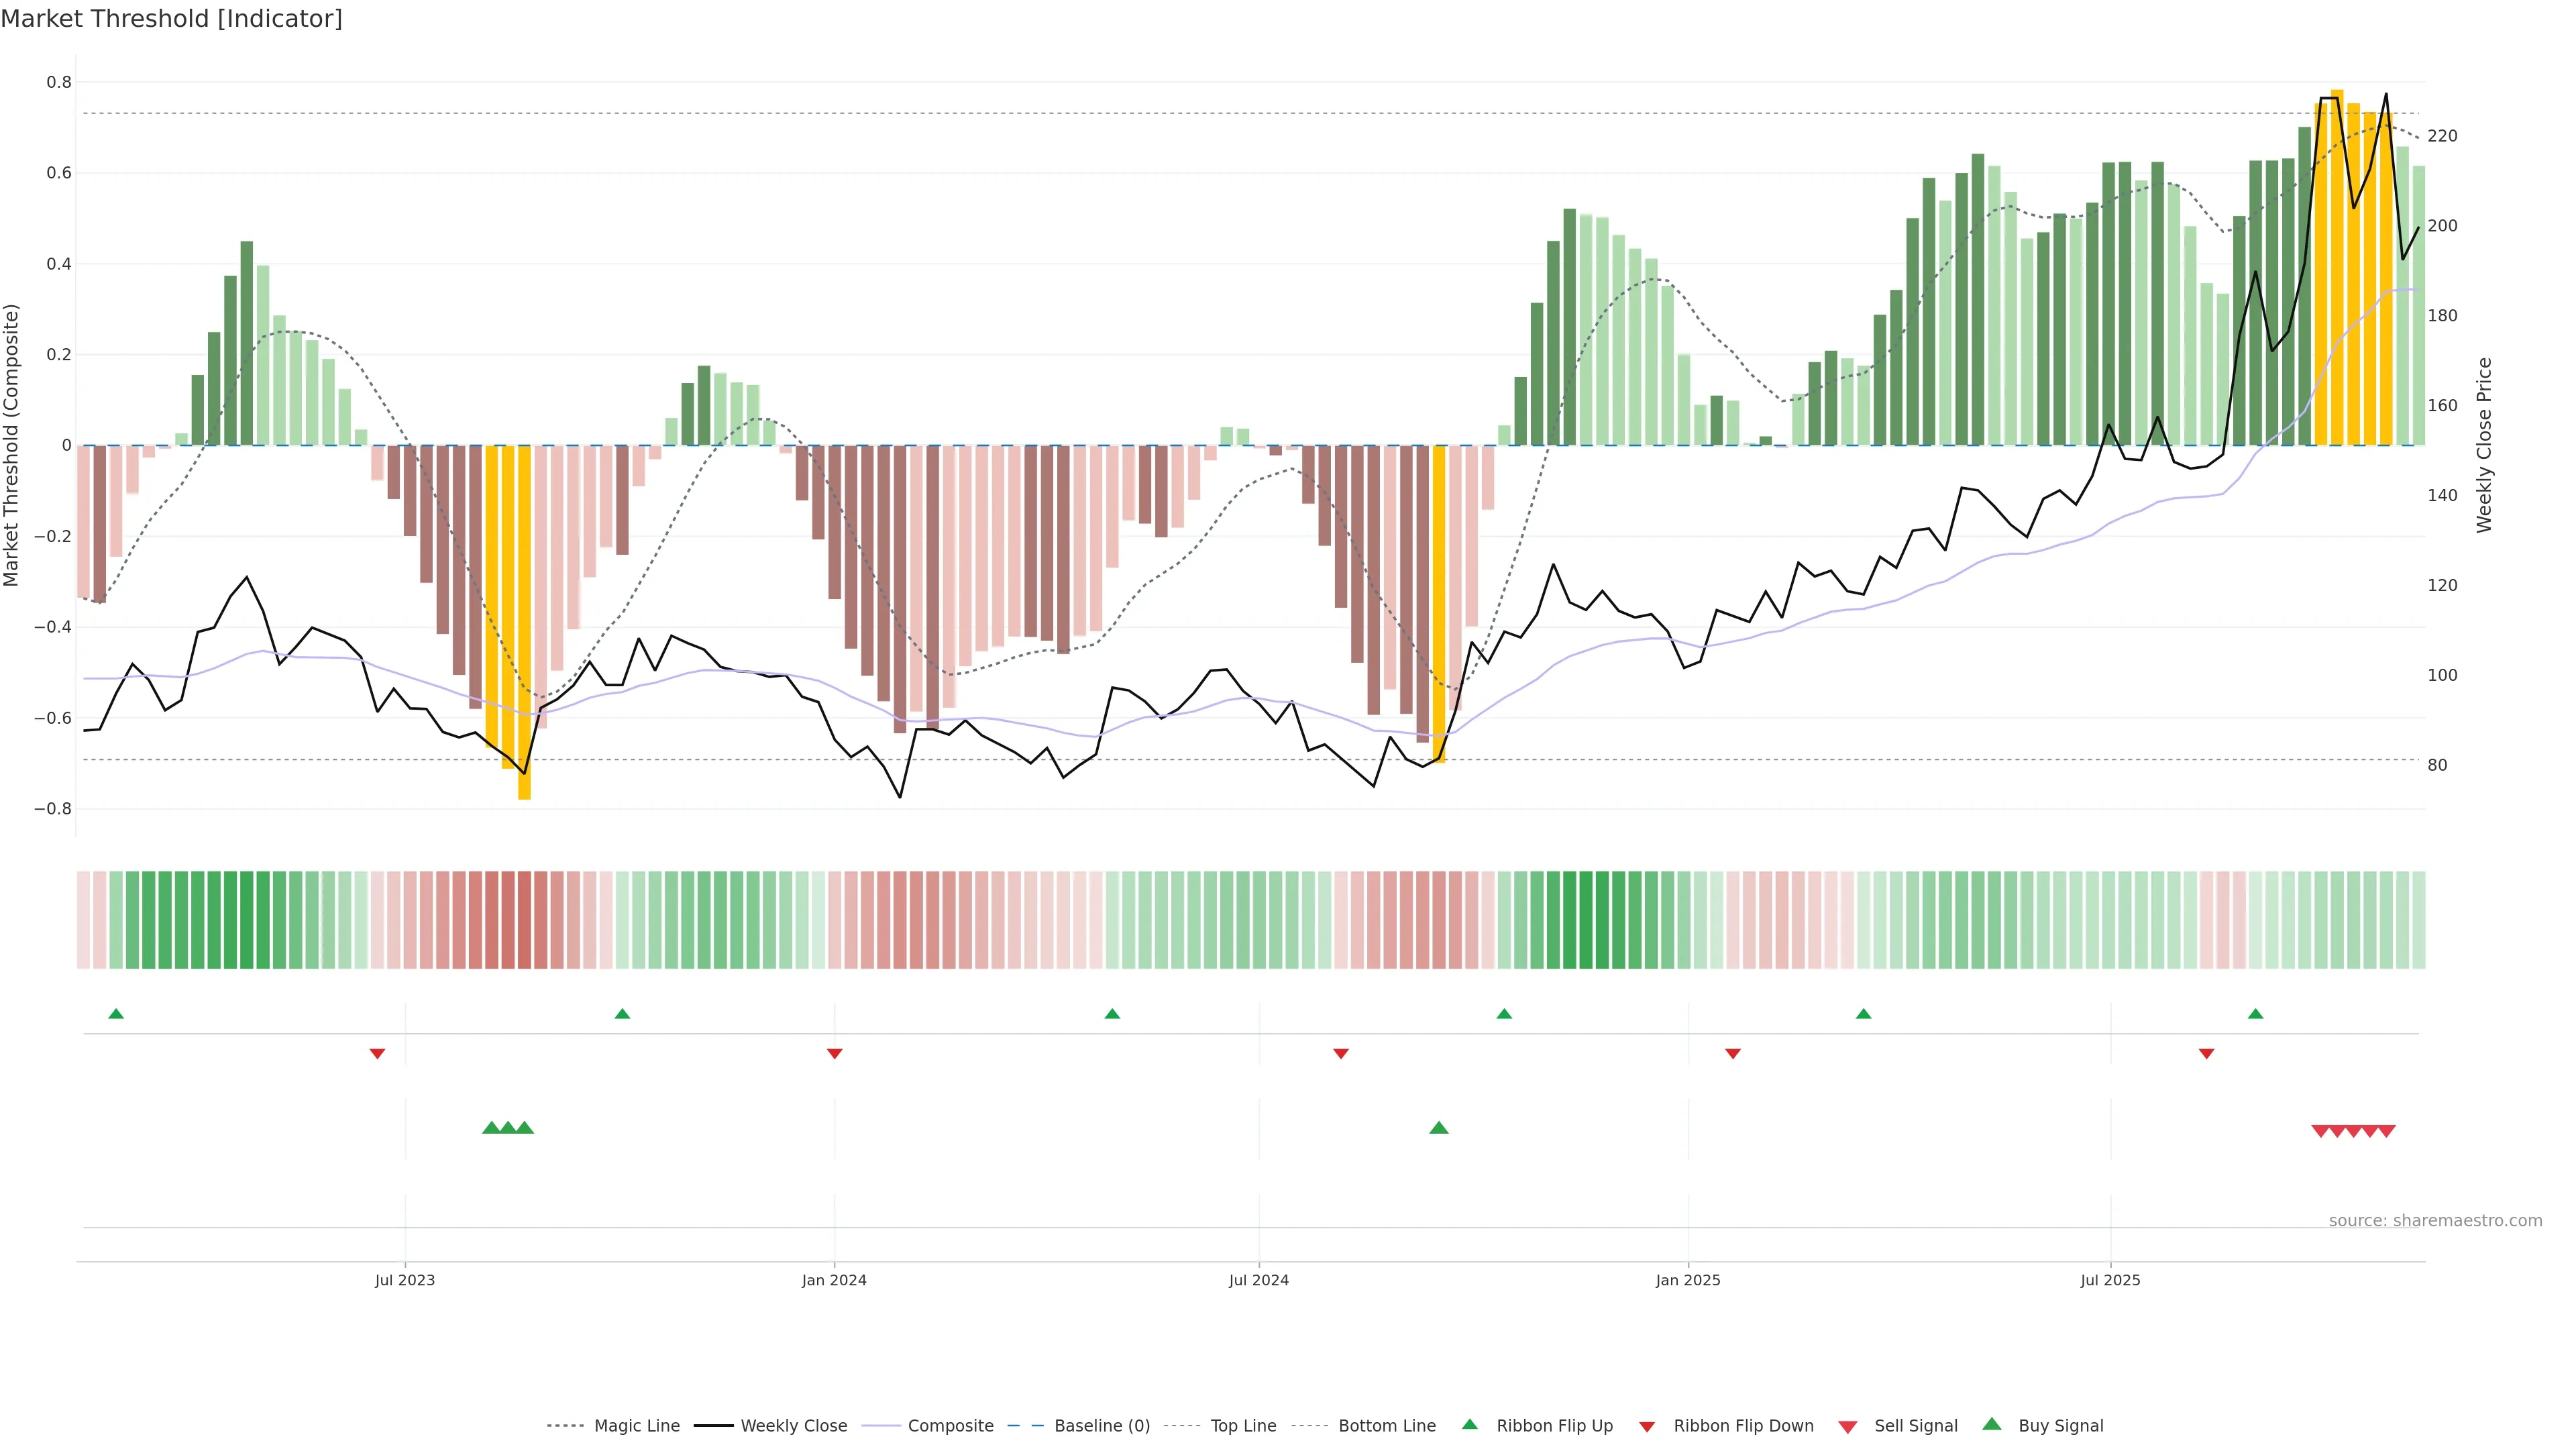Click the Jan 2025 x-axis label
Screen dimensions: 2576x1449
[1688, 1280]
